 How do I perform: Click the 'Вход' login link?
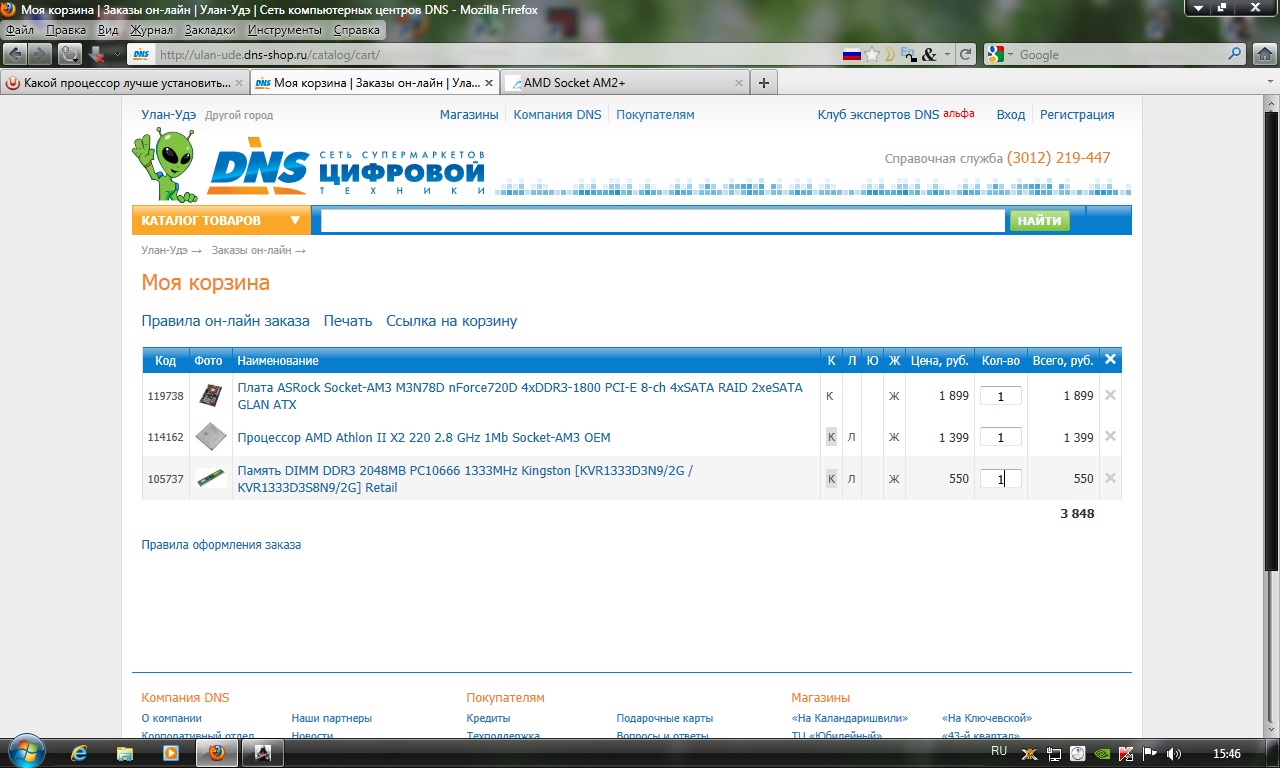pyautogui.click(x=1011, y=115)
